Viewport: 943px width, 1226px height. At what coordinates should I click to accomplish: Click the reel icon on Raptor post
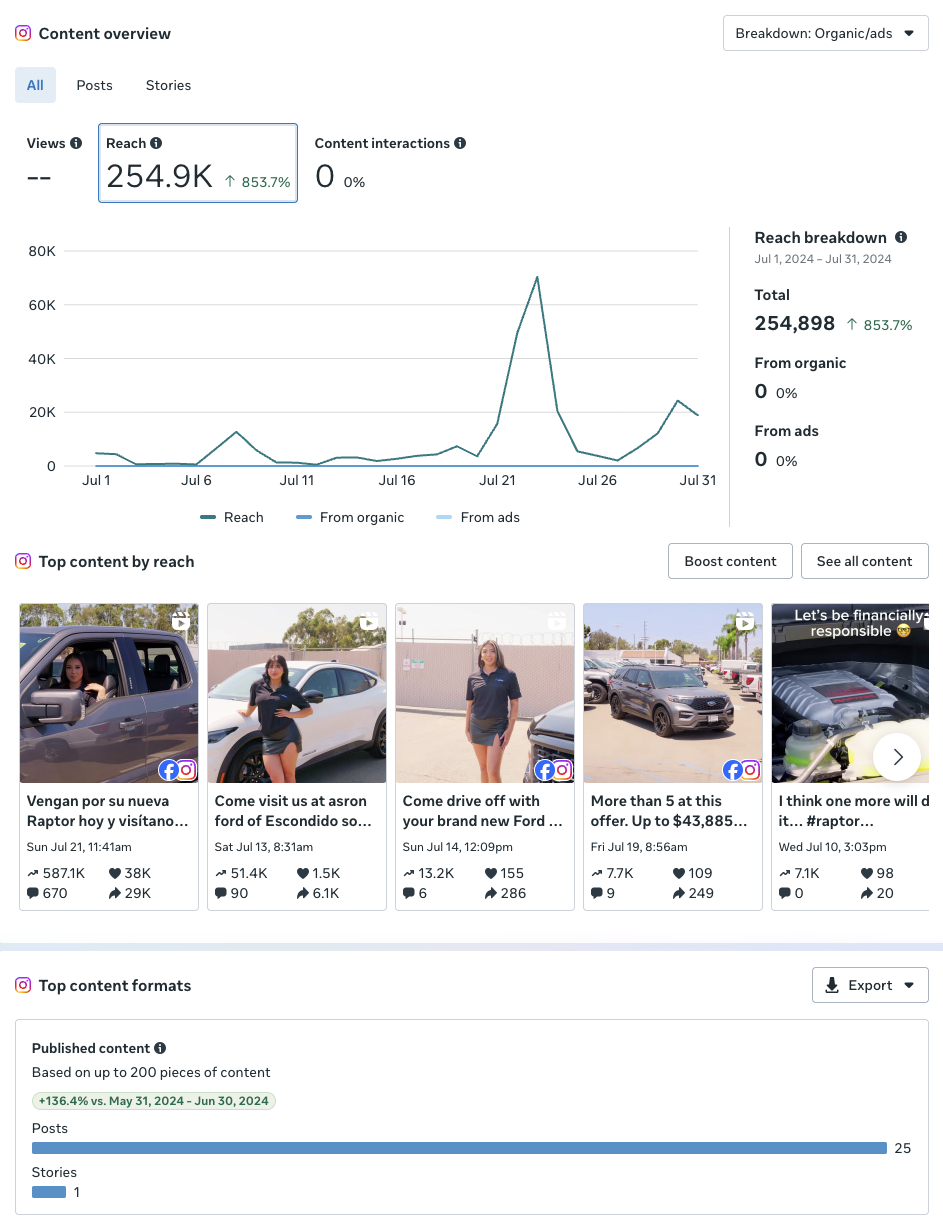180,621
